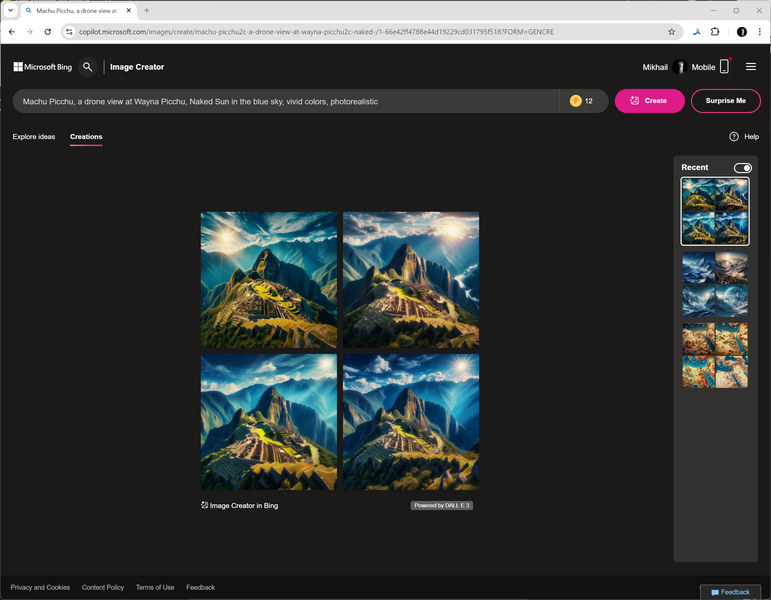Click the blue extension icon in browser toolbar

pyautogui.click(x=697, y=31)
